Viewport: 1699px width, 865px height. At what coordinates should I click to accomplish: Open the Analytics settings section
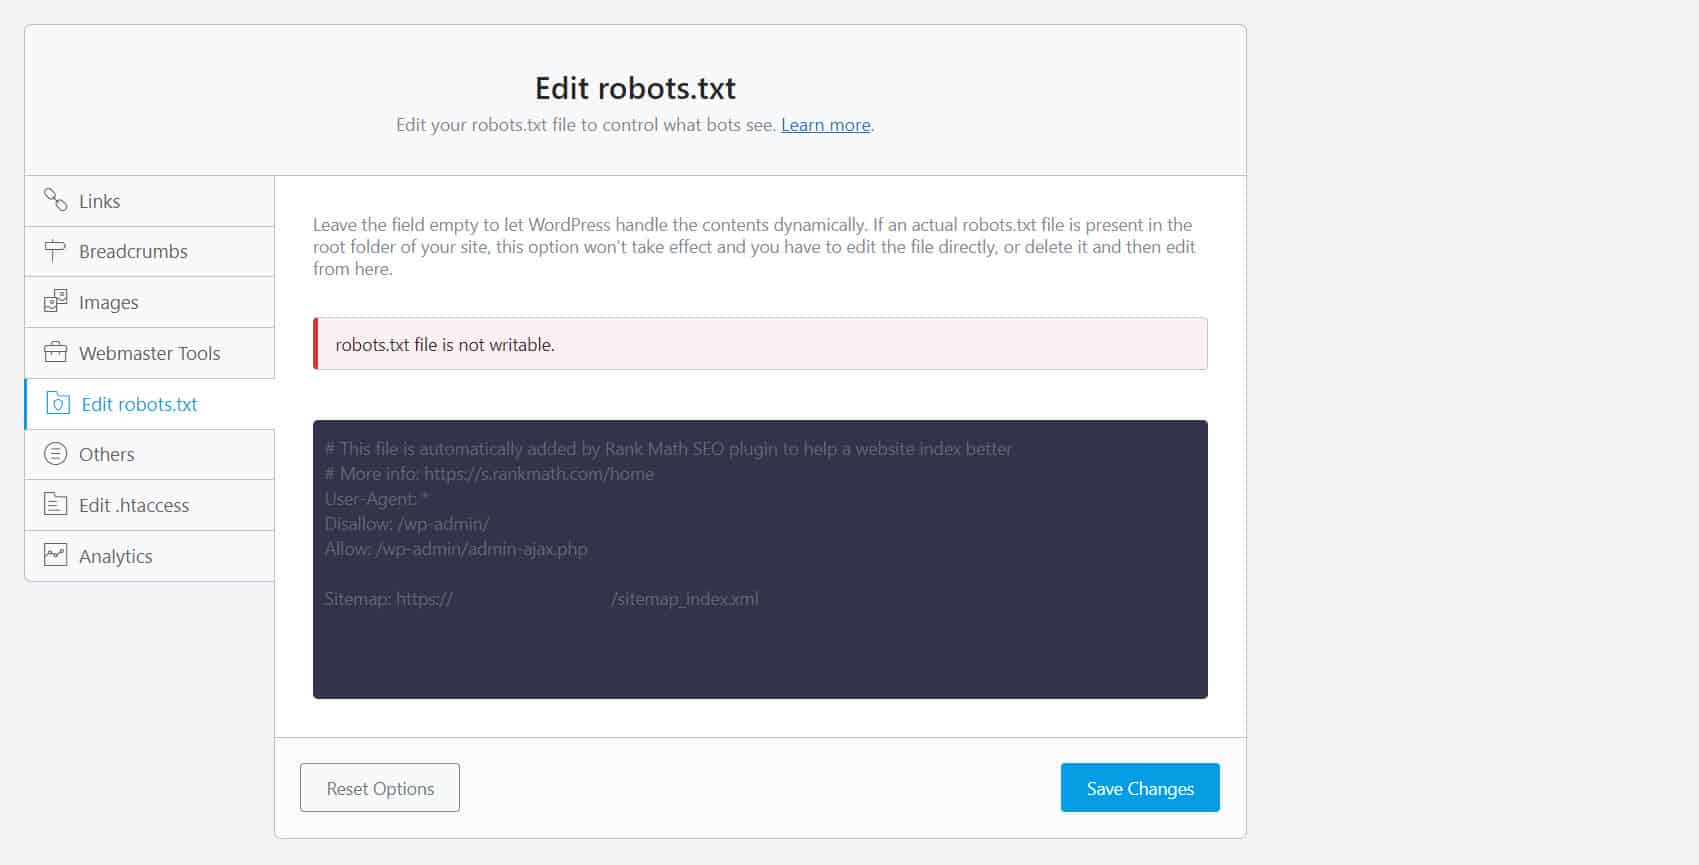(x=115, y=555)
